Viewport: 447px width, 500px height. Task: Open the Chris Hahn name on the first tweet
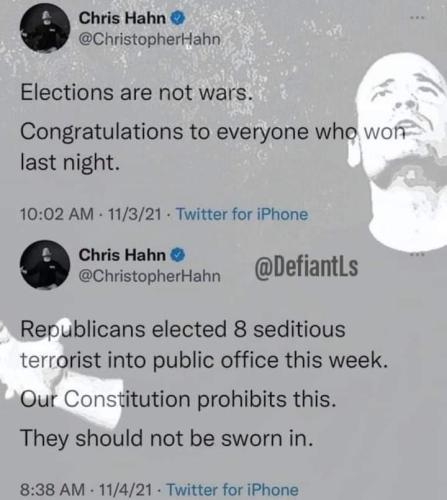tap(122, 18)
